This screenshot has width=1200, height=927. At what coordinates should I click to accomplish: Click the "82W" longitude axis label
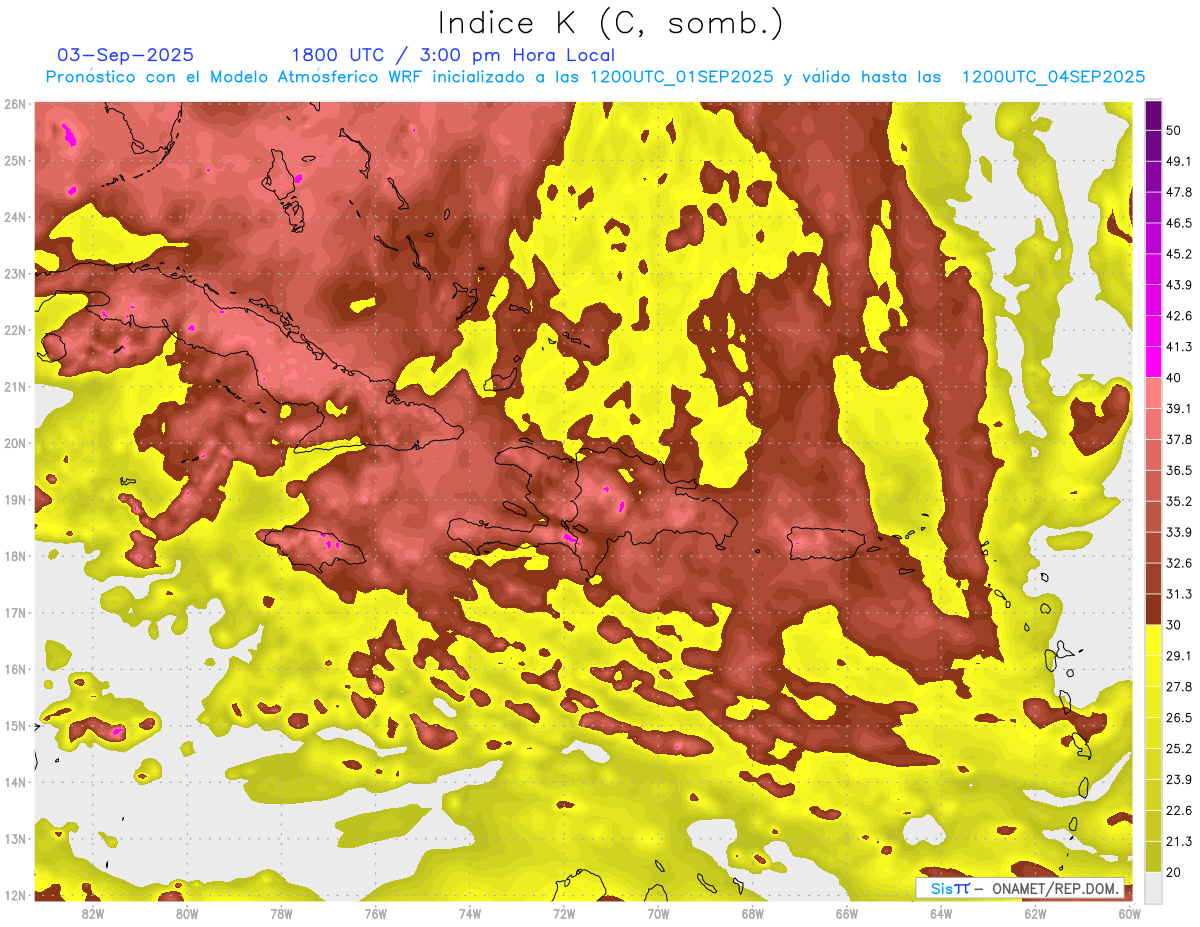(x=93, y=914)
